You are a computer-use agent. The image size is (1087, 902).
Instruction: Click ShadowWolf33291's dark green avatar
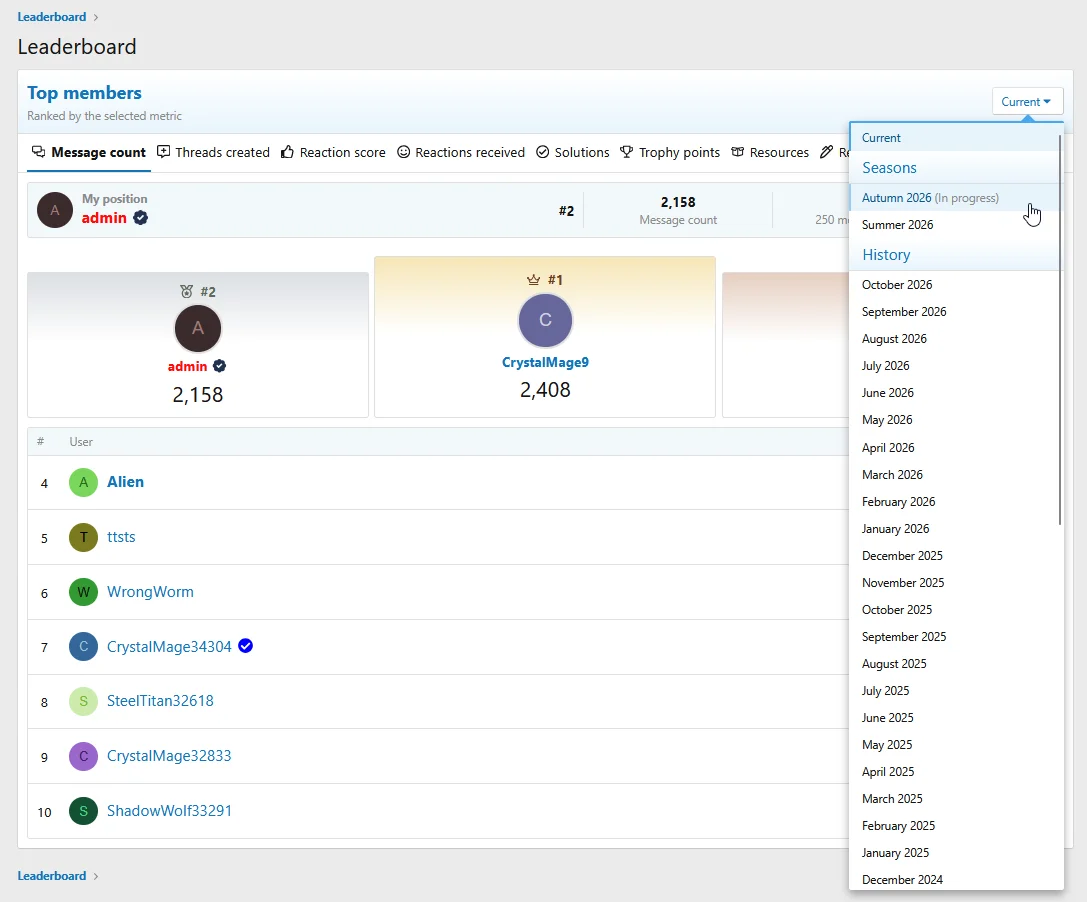click(83, 810)
